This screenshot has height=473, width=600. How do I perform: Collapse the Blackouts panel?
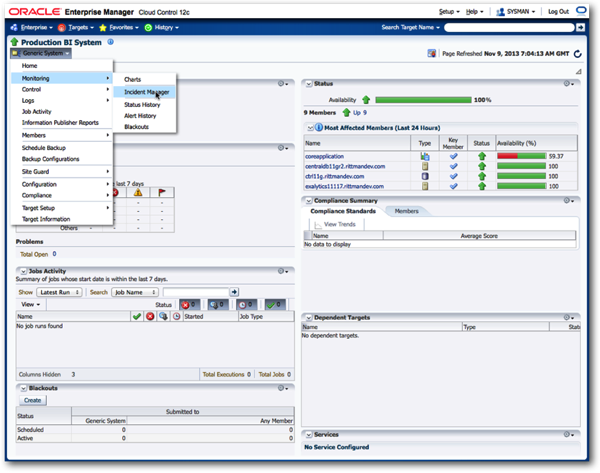coord(23,388)
